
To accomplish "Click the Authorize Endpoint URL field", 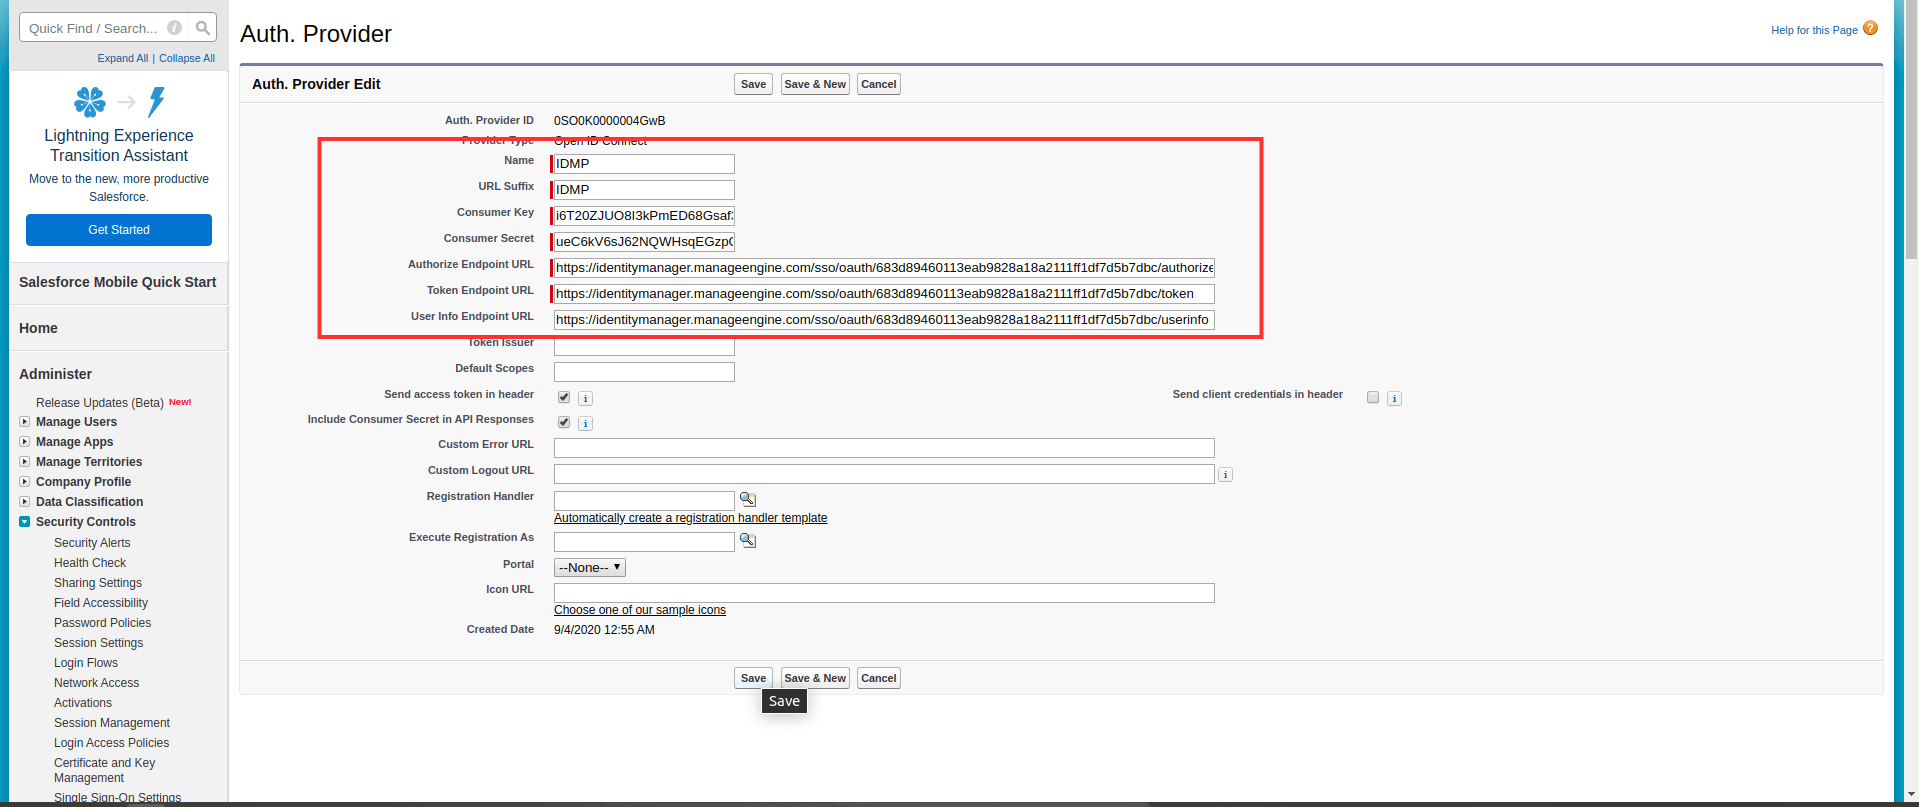I will (884, 268).
